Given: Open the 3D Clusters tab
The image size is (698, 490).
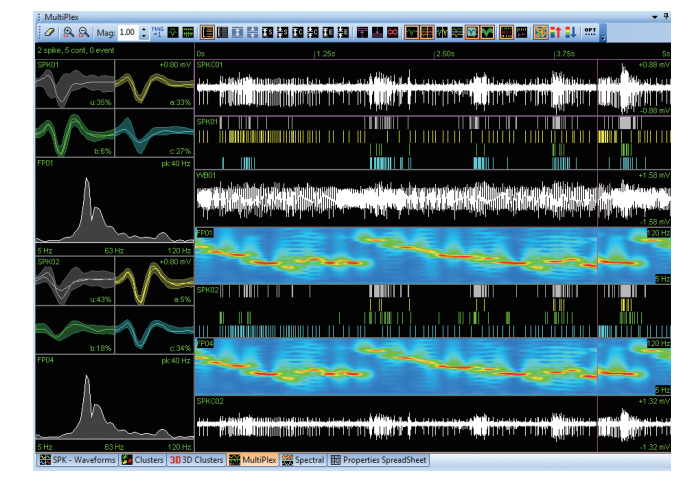Looking at the screenshot, I should (196, 460).
